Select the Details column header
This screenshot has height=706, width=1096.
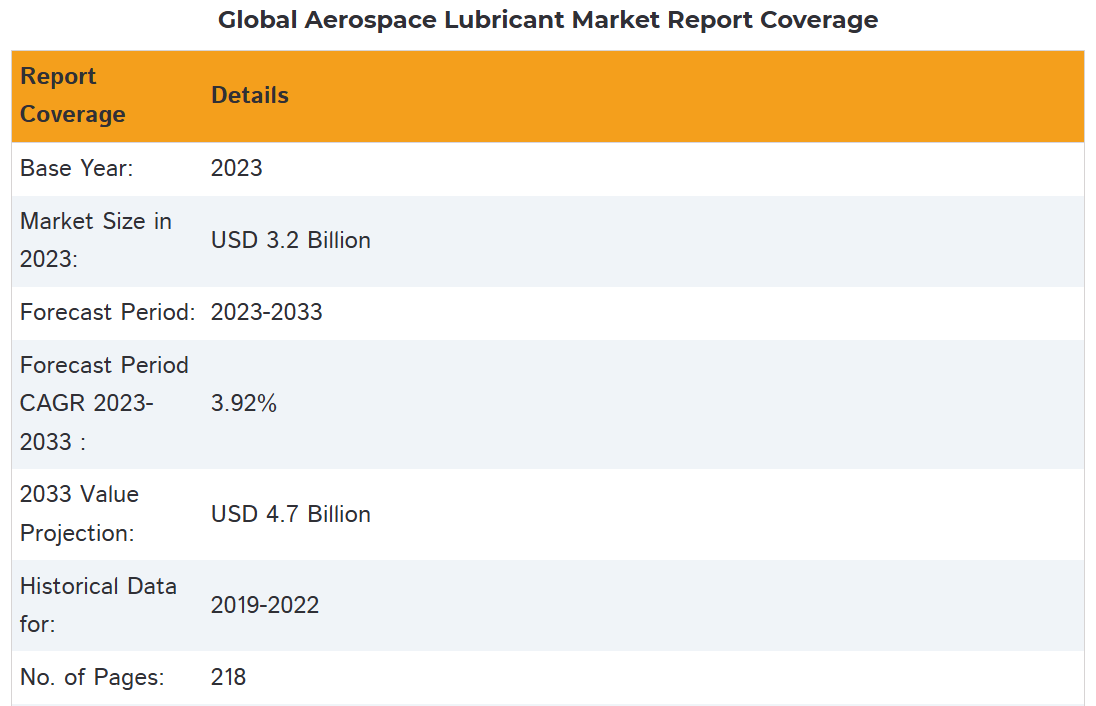pos(250,96)
